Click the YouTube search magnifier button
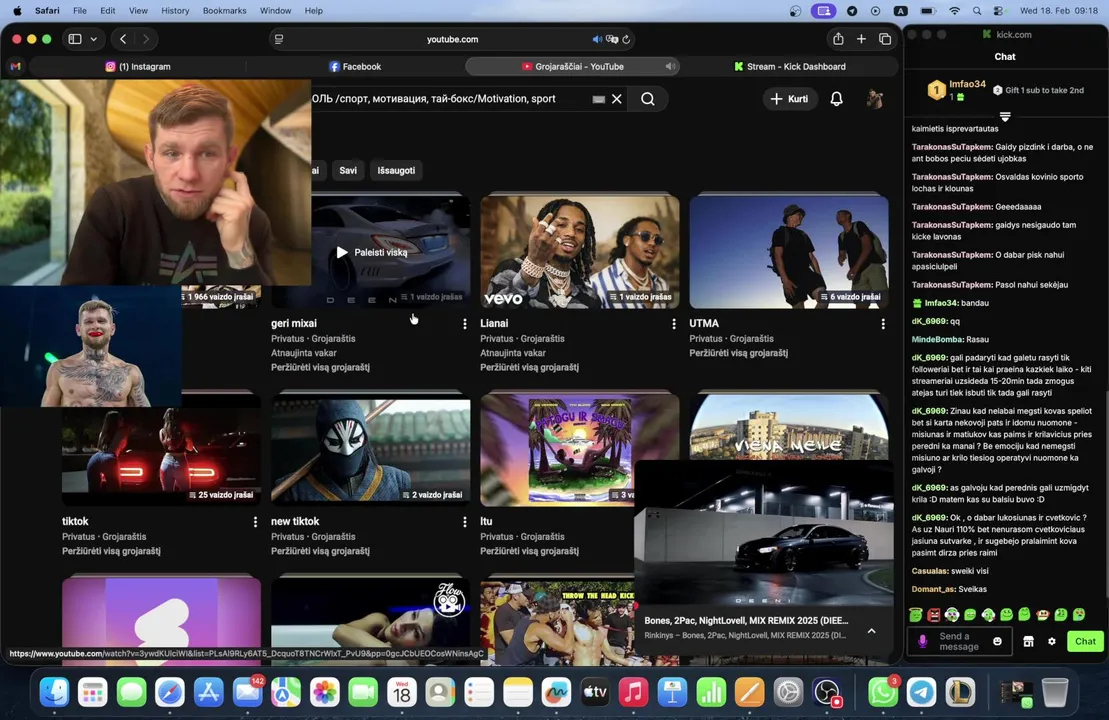This screenshot has width=1109, height=720. (x=647, y=99)
